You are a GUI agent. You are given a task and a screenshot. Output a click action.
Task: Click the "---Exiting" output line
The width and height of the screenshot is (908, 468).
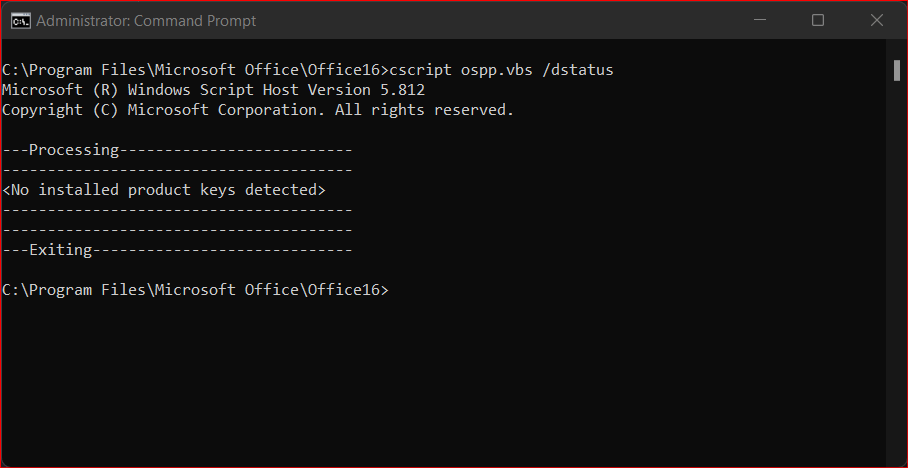pos(177,250)
